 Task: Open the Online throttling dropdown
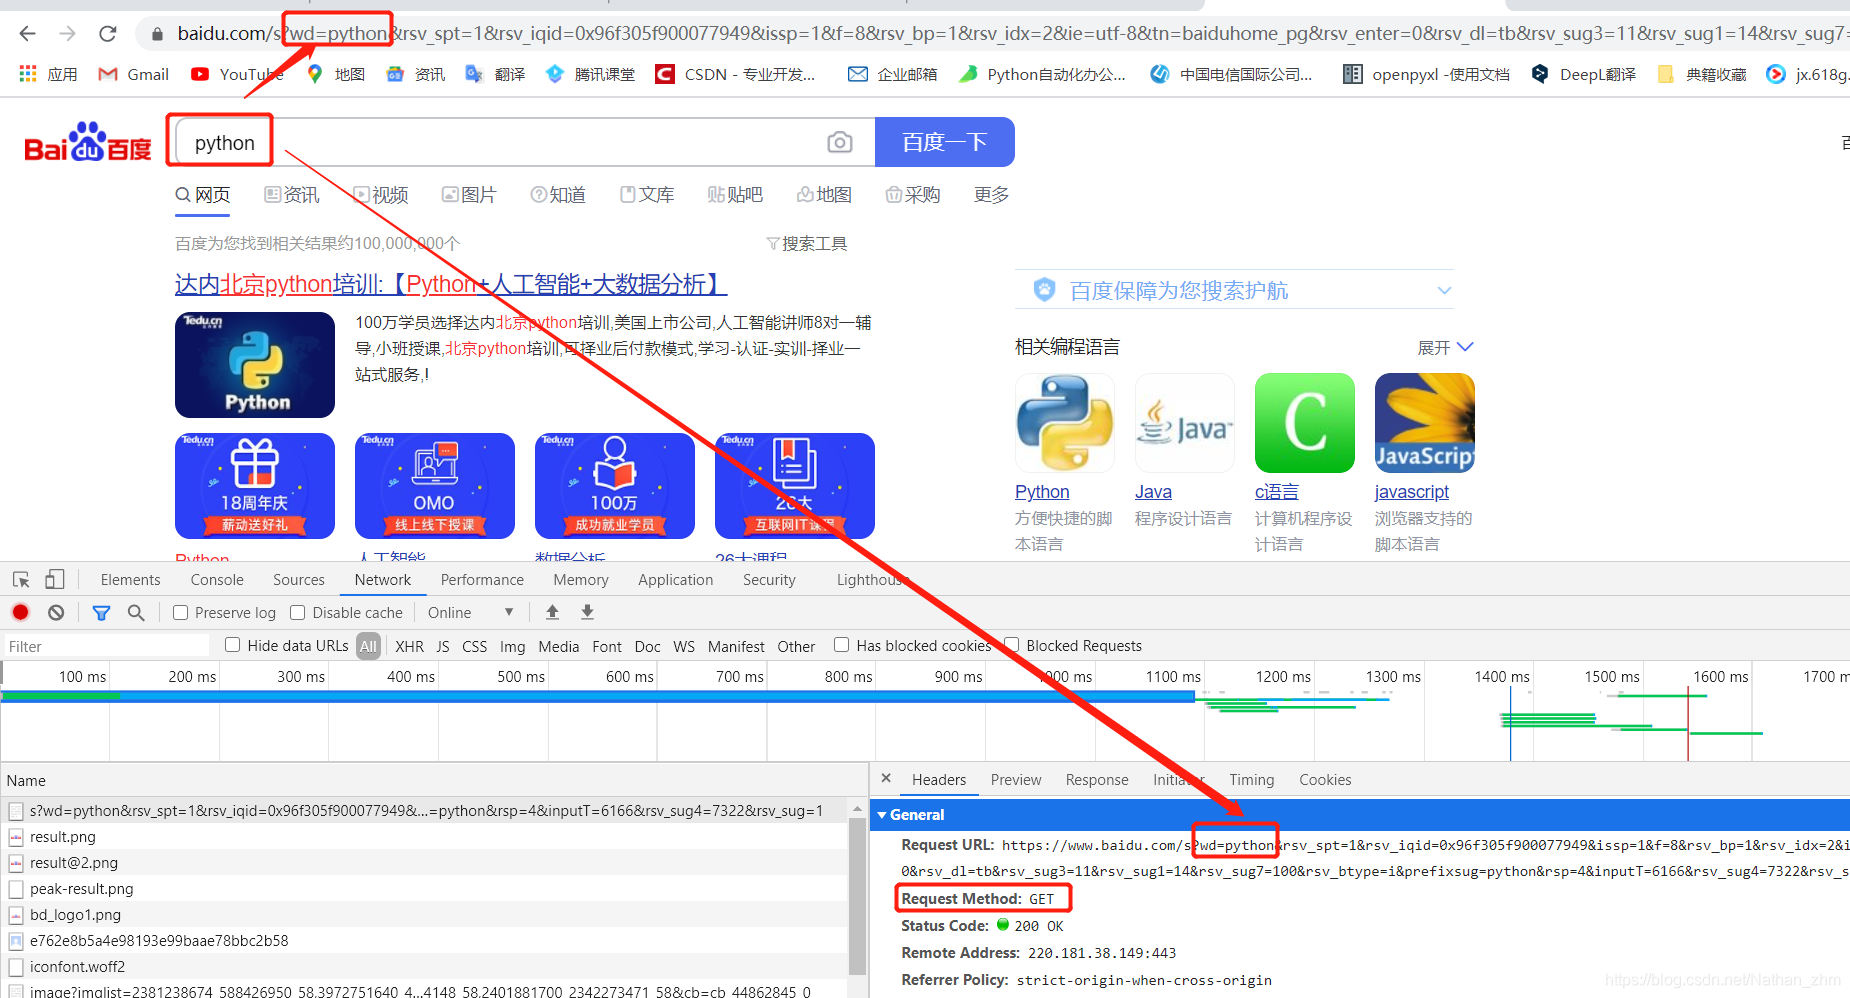click(470, 612)
